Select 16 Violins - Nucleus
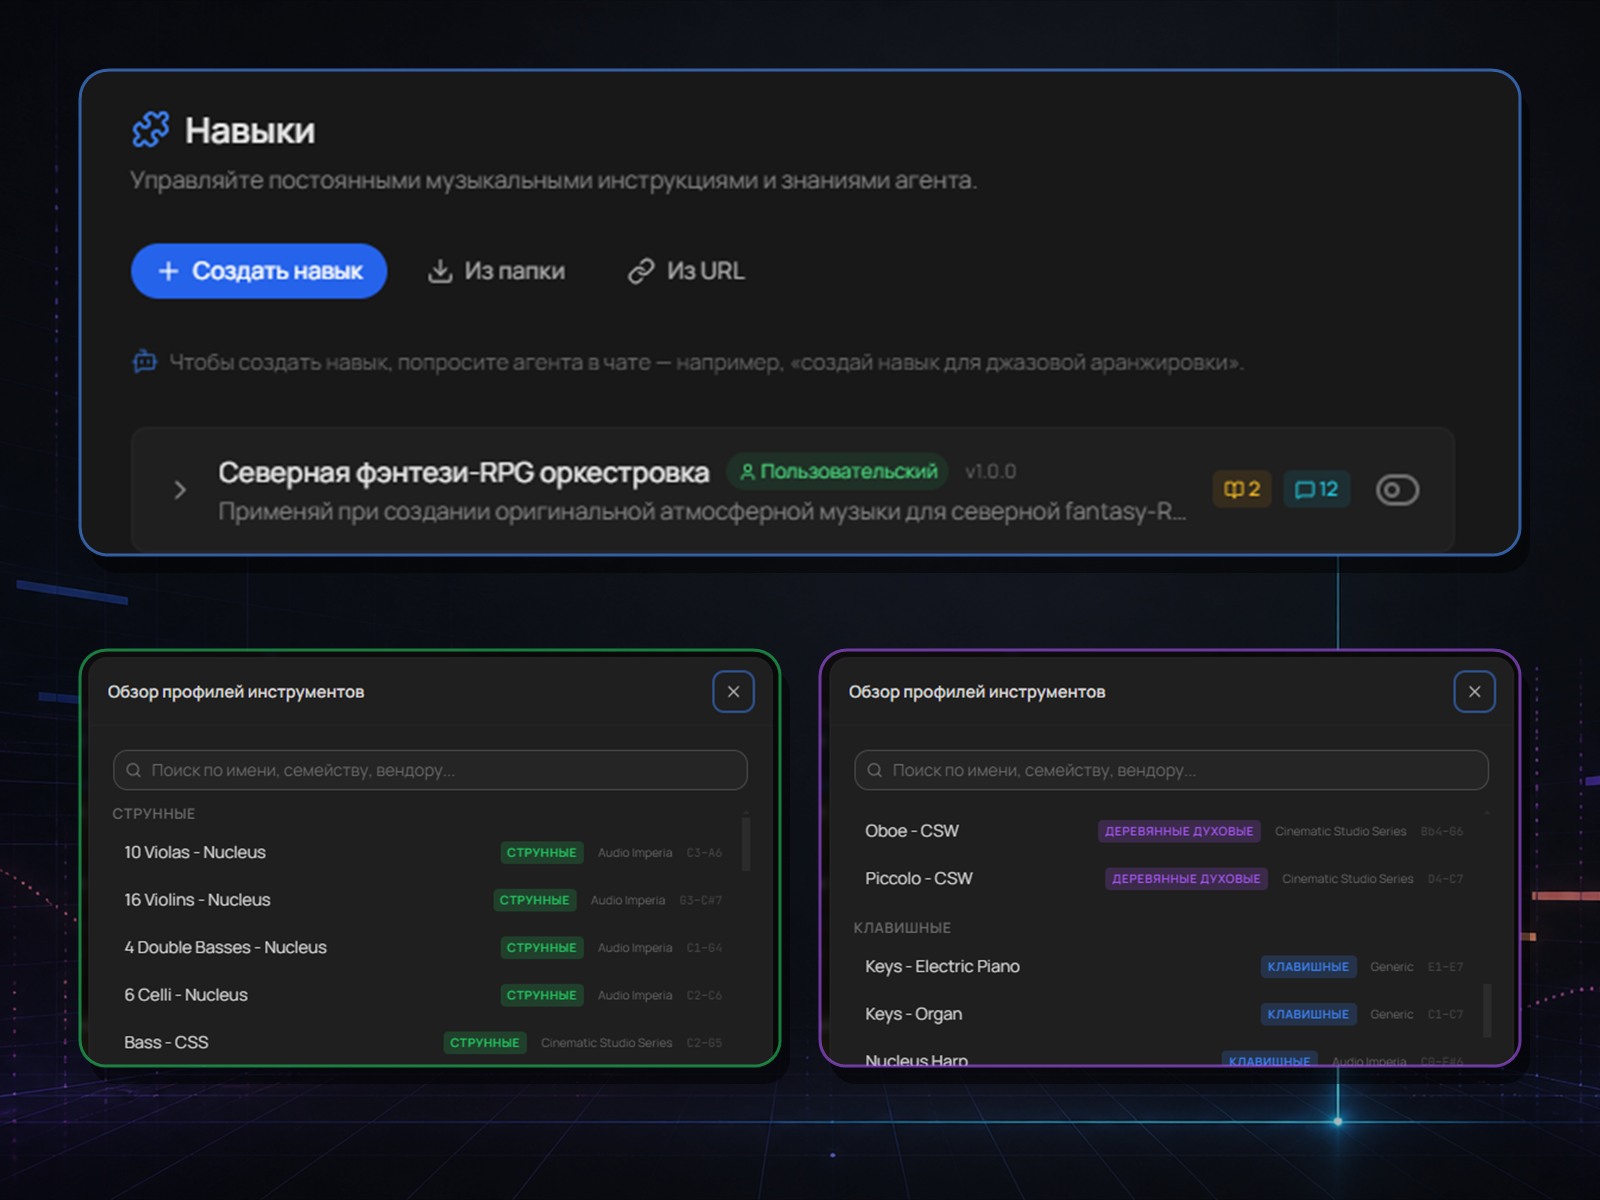1600x1200 pixels. [x=423, y=900]
